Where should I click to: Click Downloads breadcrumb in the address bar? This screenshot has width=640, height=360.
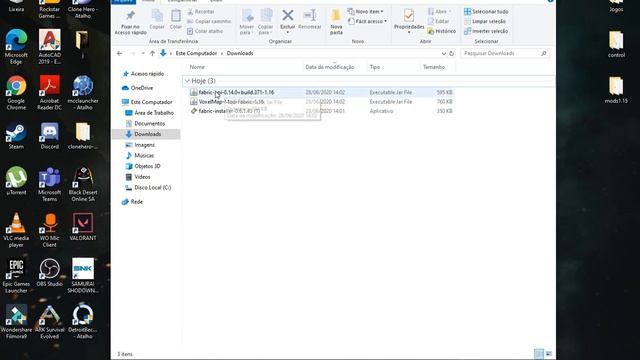tap(240, 53)
